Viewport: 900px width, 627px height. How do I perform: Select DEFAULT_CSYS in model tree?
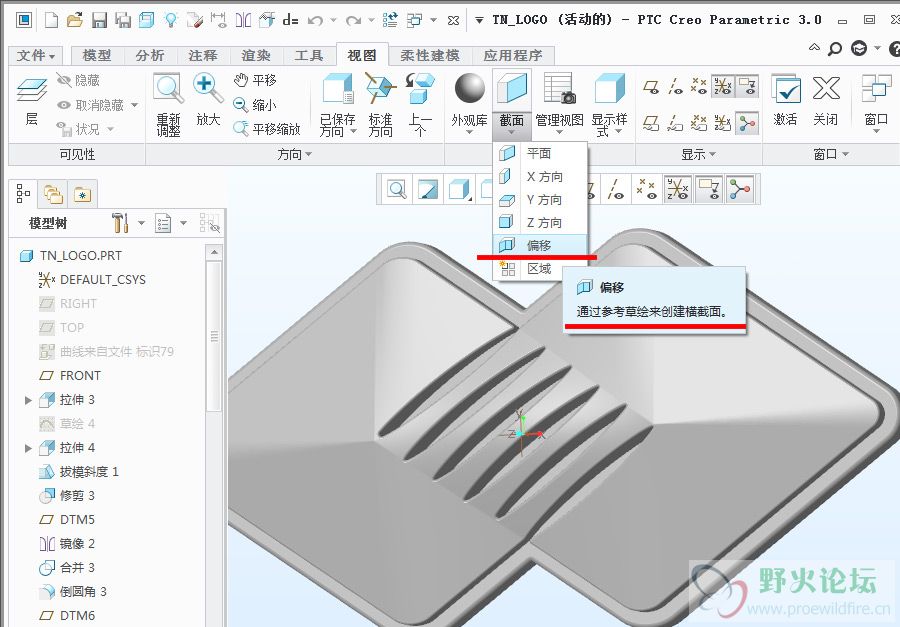[x=92, y=280]
